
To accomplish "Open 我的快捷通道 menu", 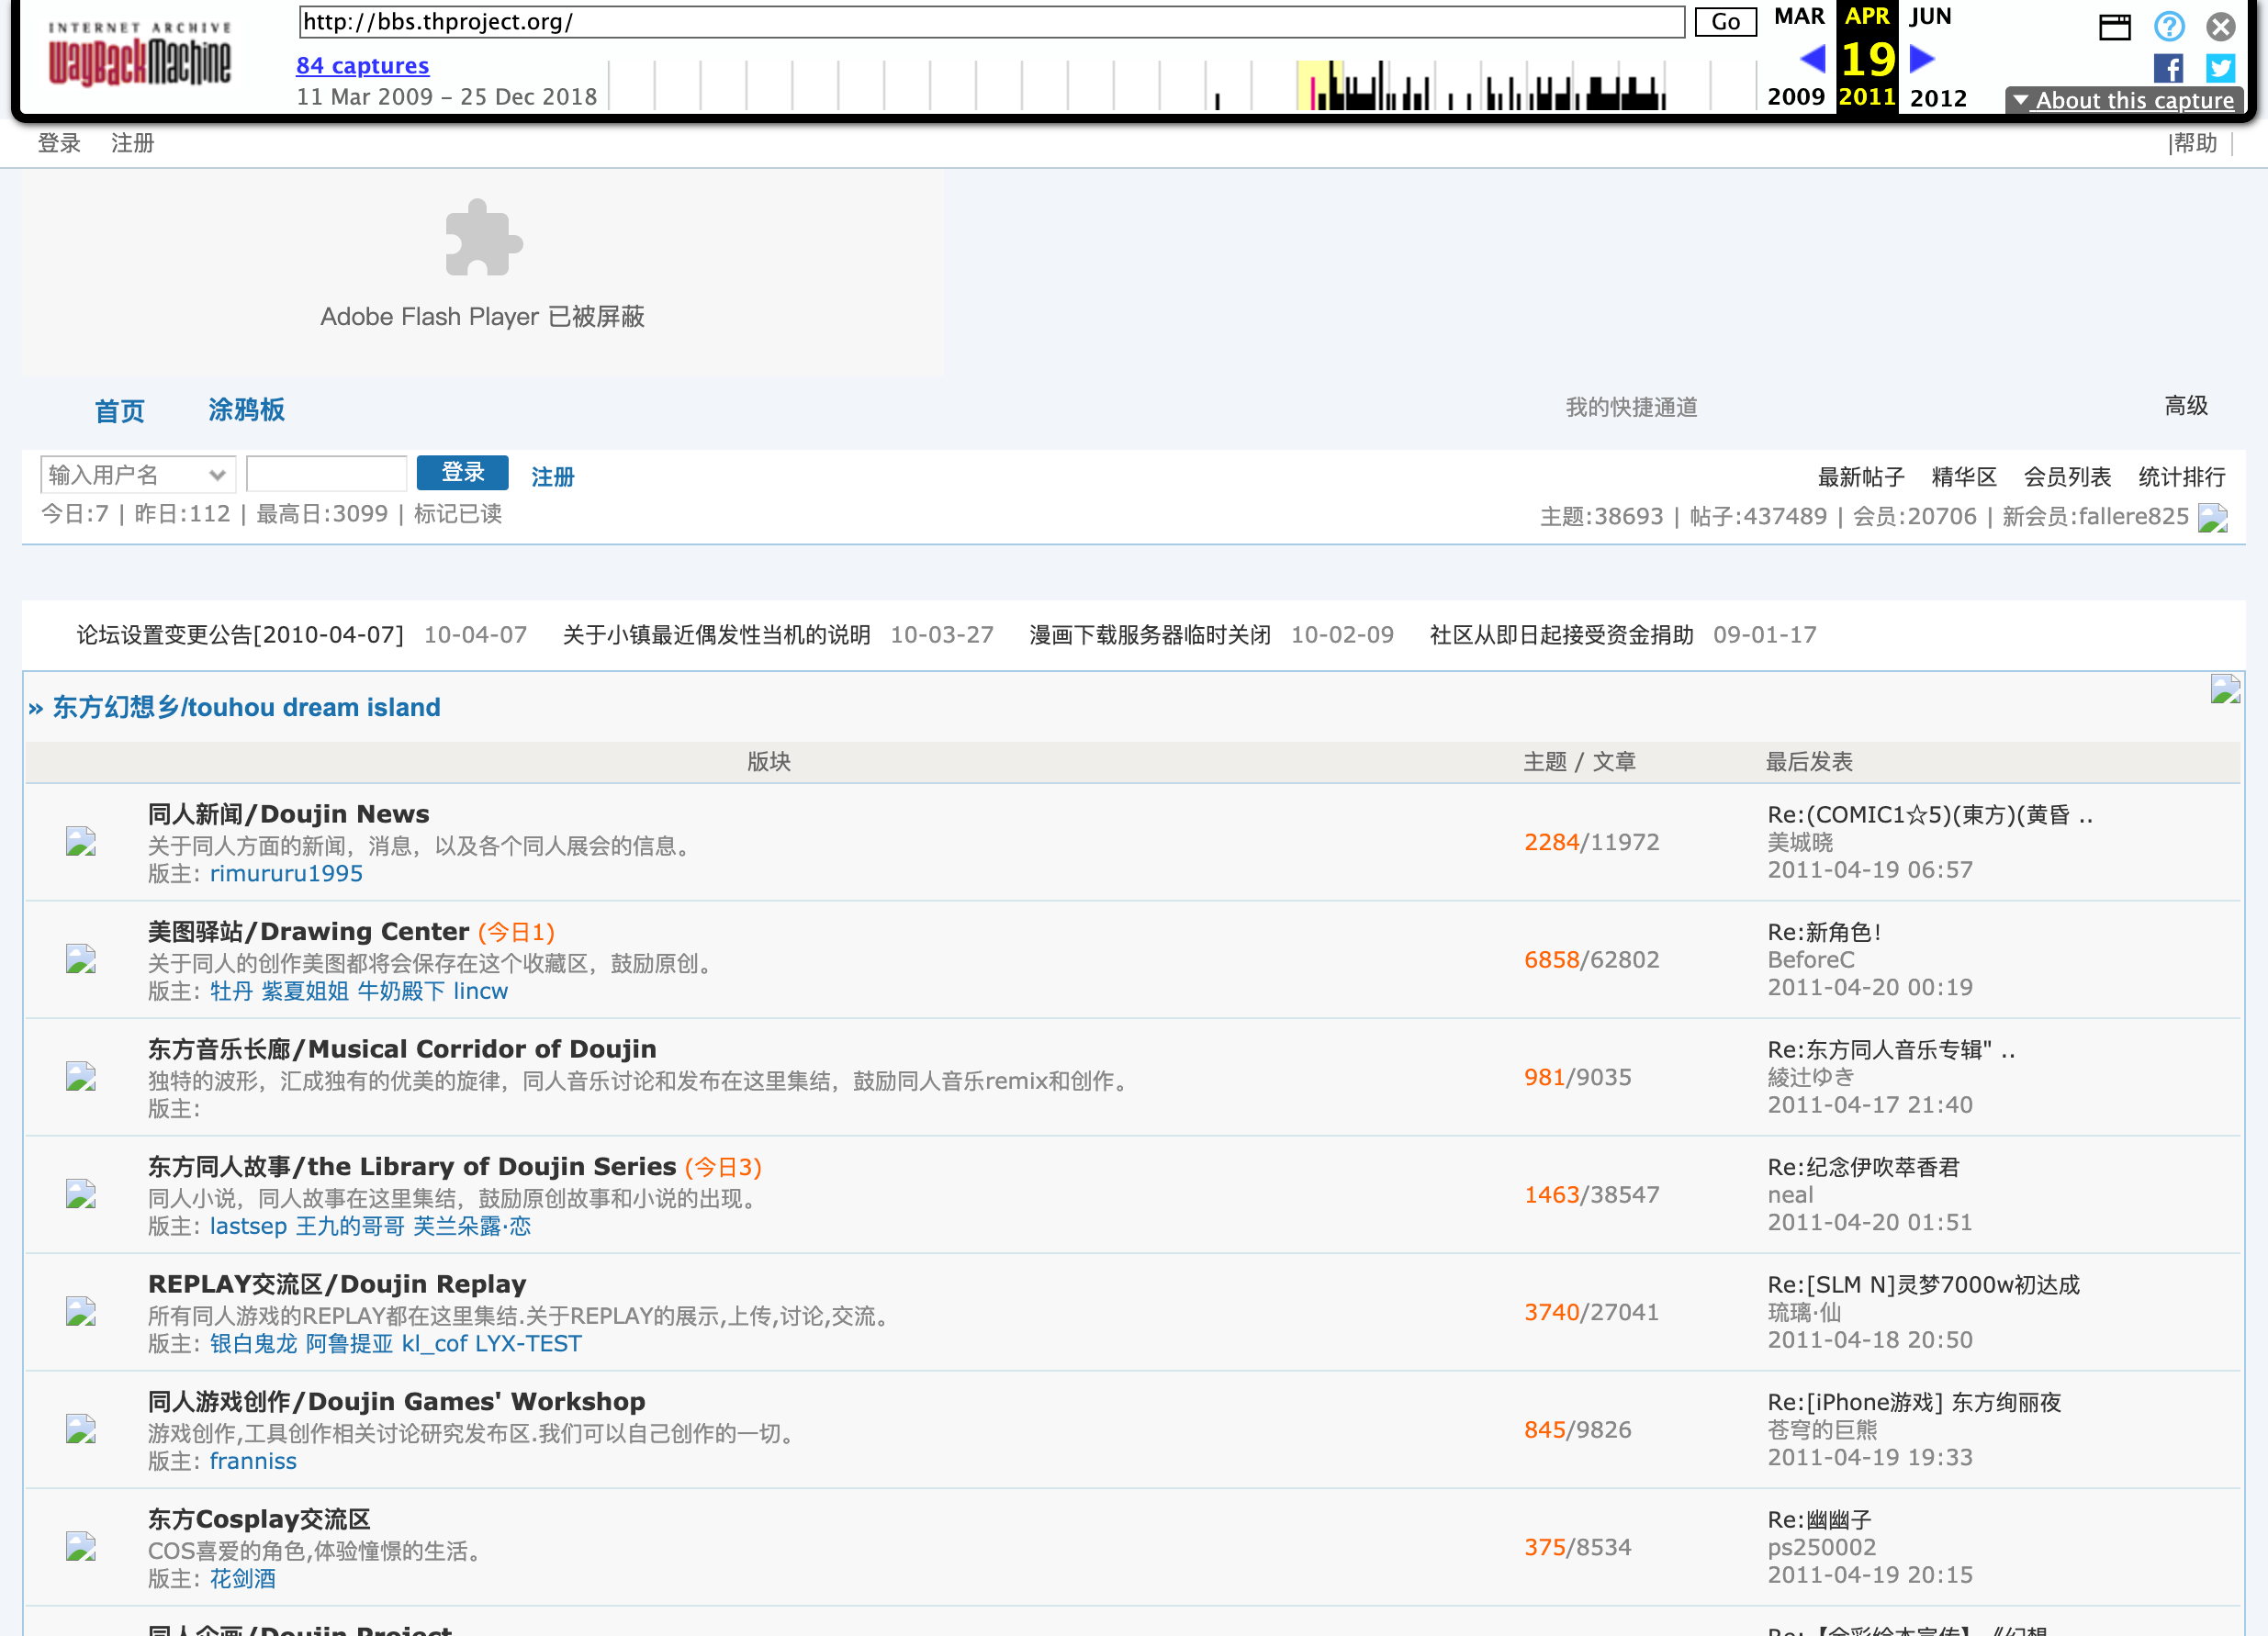I will (x=1631, y=407).
